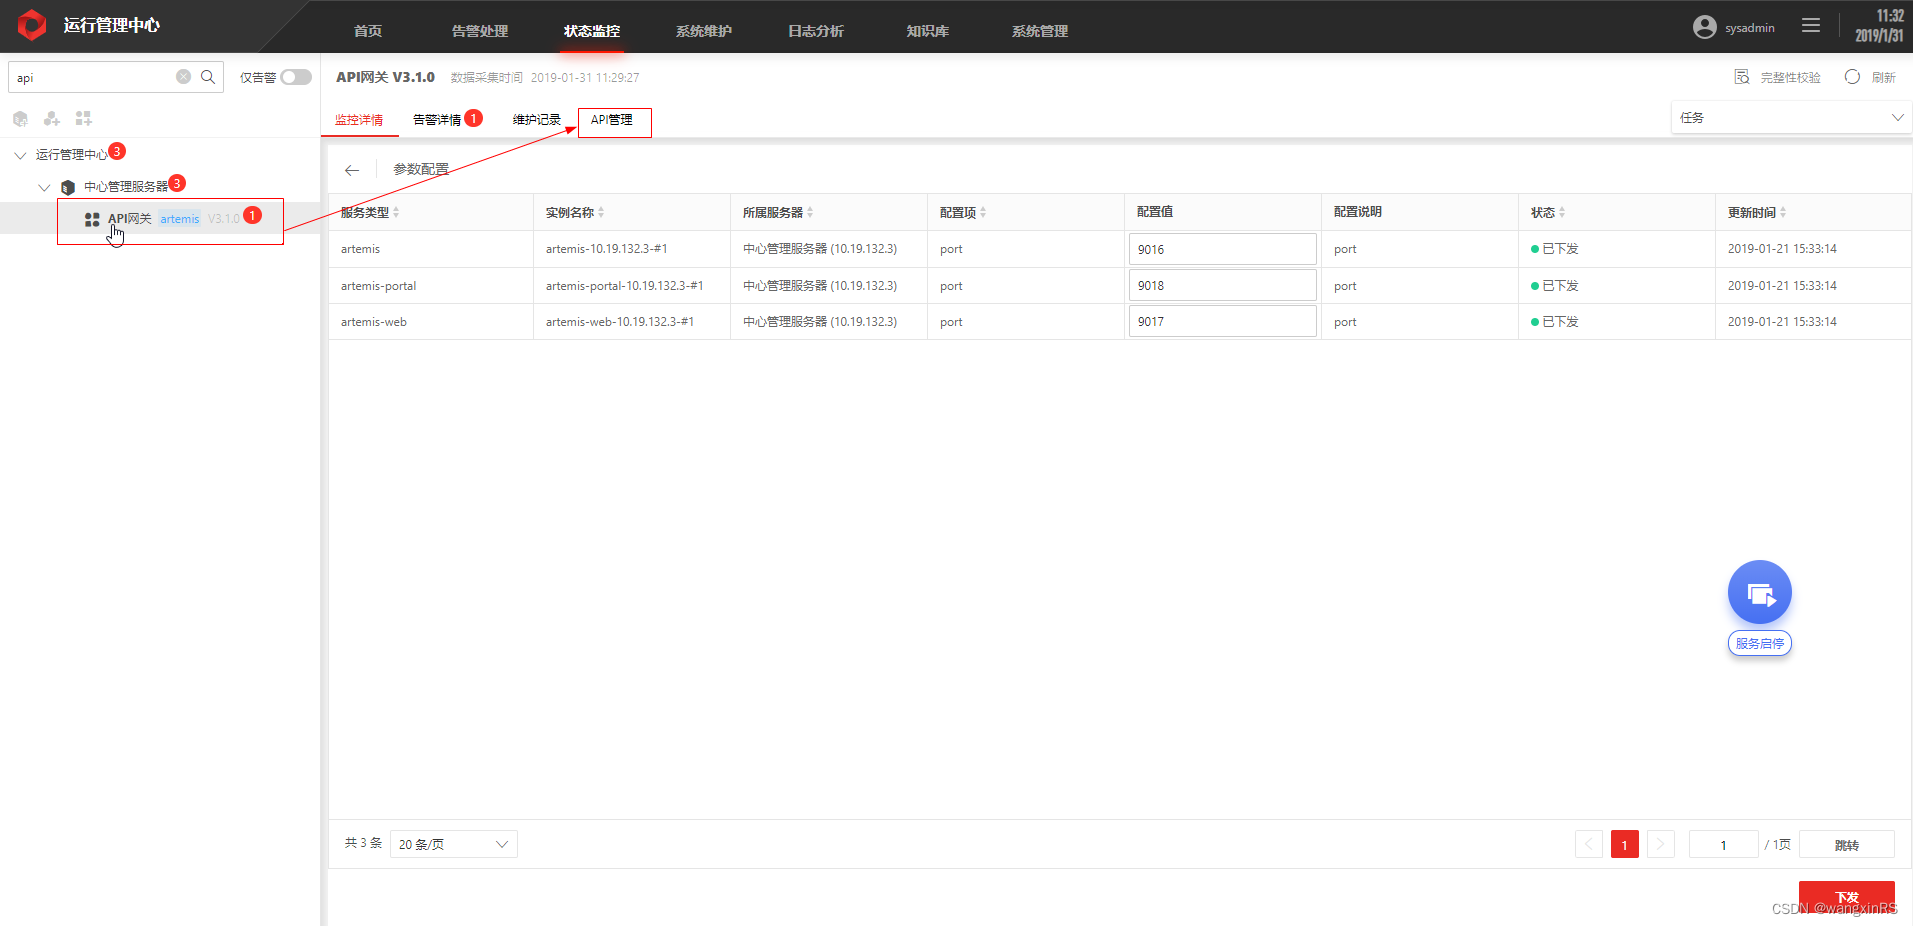This screenshot has height=926, width=1913.
Task: Click the artemis-portal service type cell
Action: [378, 286]
